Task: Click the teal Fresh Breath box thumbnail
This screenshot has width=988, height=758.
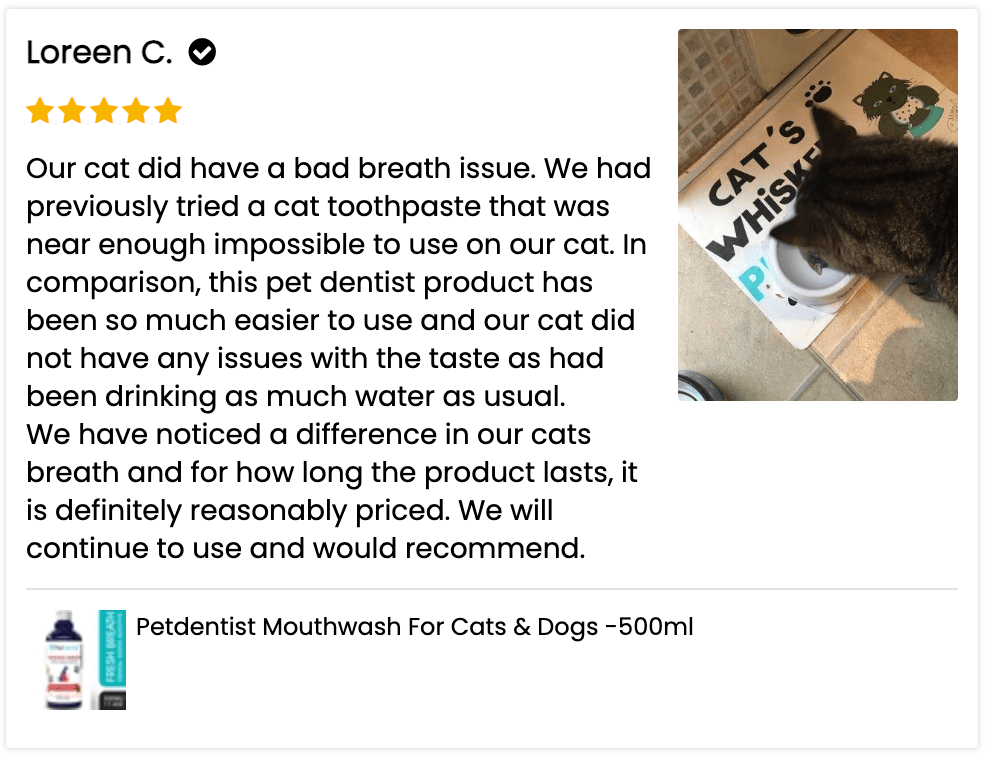Action: point(111,660)
